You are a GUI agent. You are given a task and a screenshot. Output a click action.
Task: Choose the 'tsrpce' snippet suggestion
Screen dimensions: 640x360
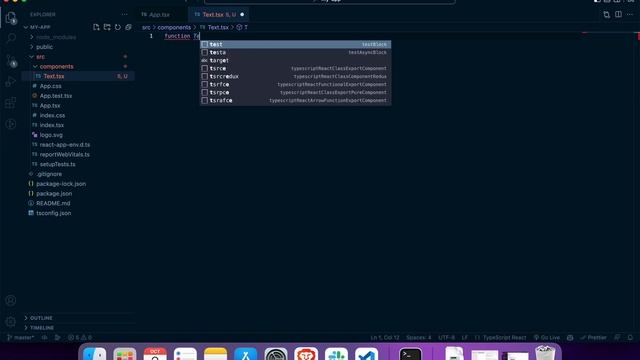click(x=296, y=92)
